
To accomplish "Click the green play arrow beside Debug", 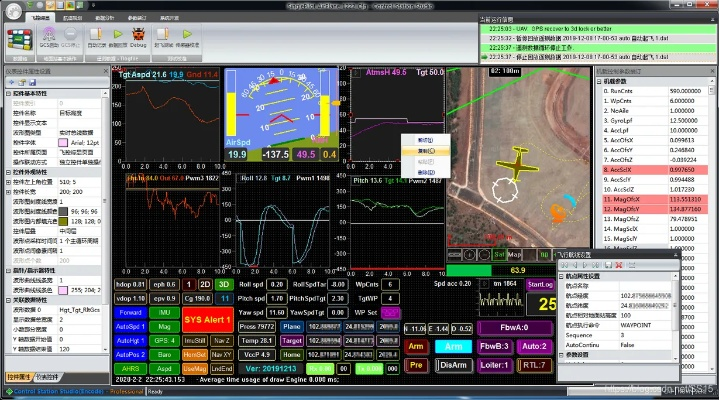I will click(x=120, y=35).
